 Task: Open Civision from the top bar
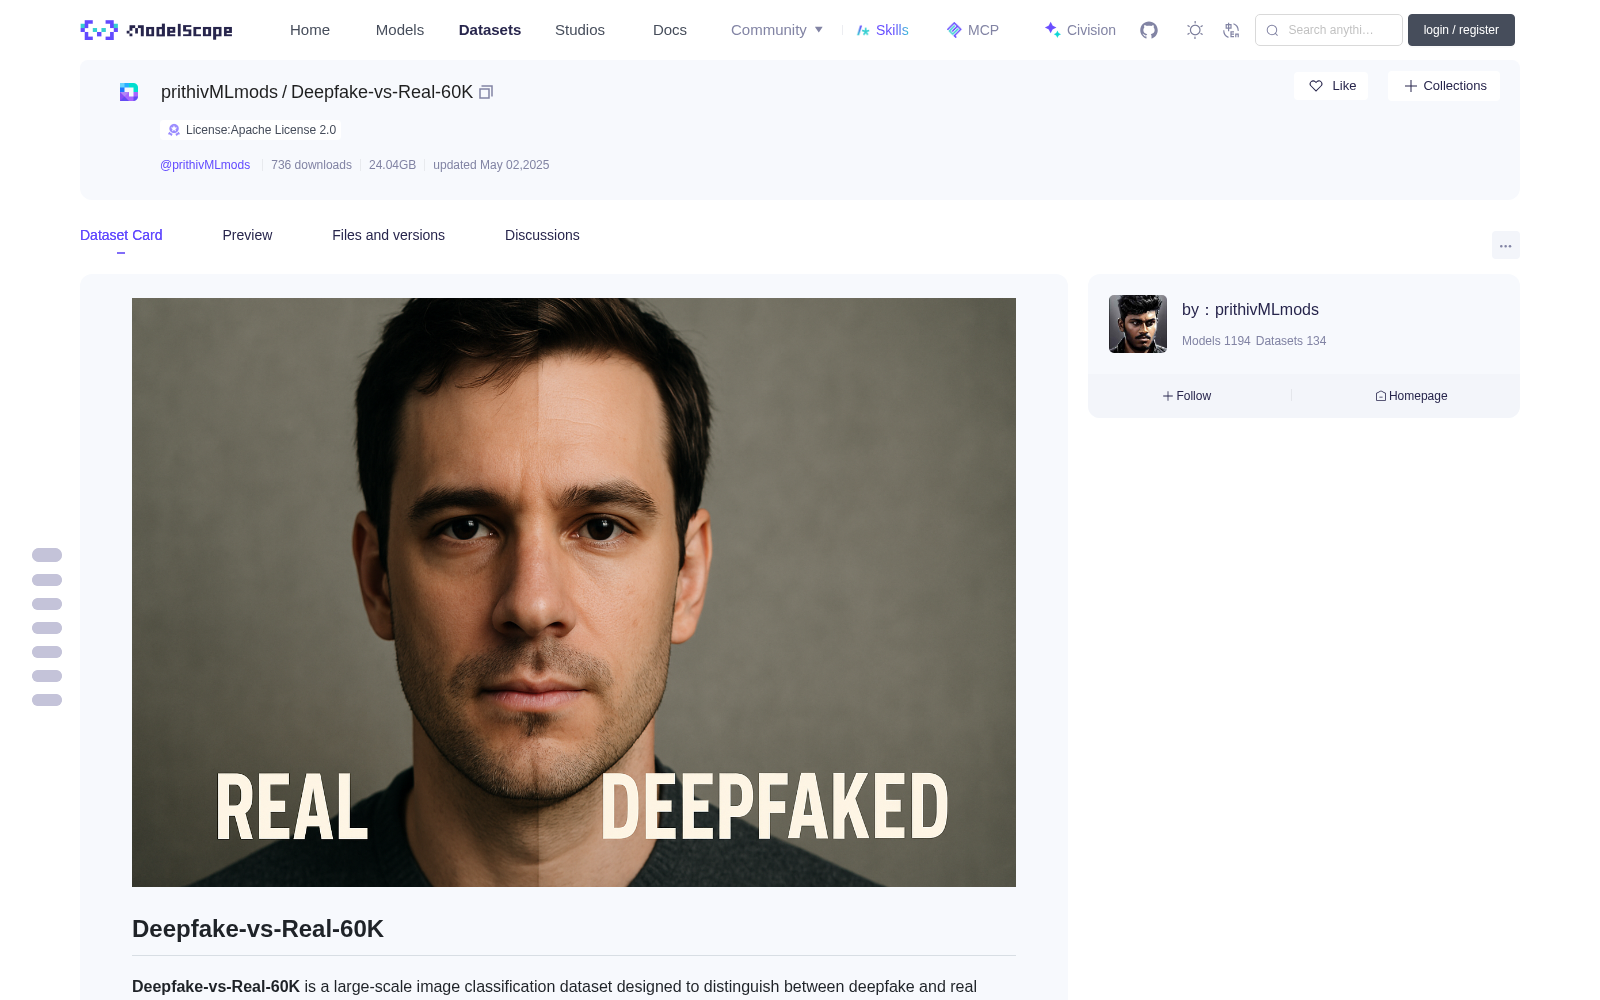1080,30
